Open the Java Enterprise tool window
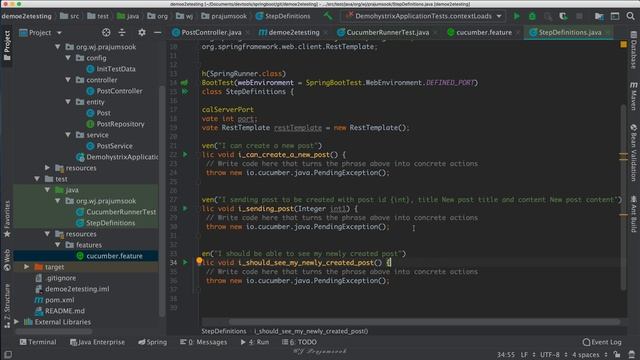 point(97,342)
